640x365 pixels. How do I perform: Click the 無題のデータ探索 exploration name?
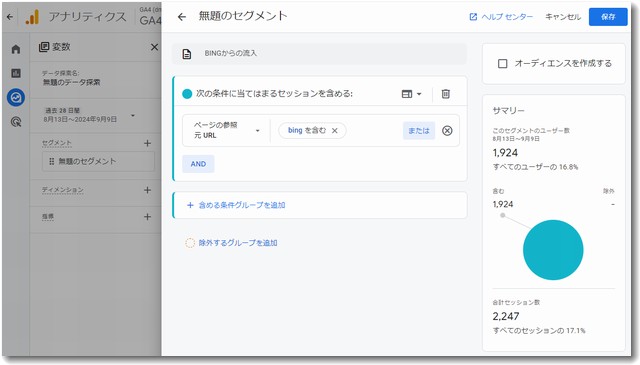(x=72, y=82)
